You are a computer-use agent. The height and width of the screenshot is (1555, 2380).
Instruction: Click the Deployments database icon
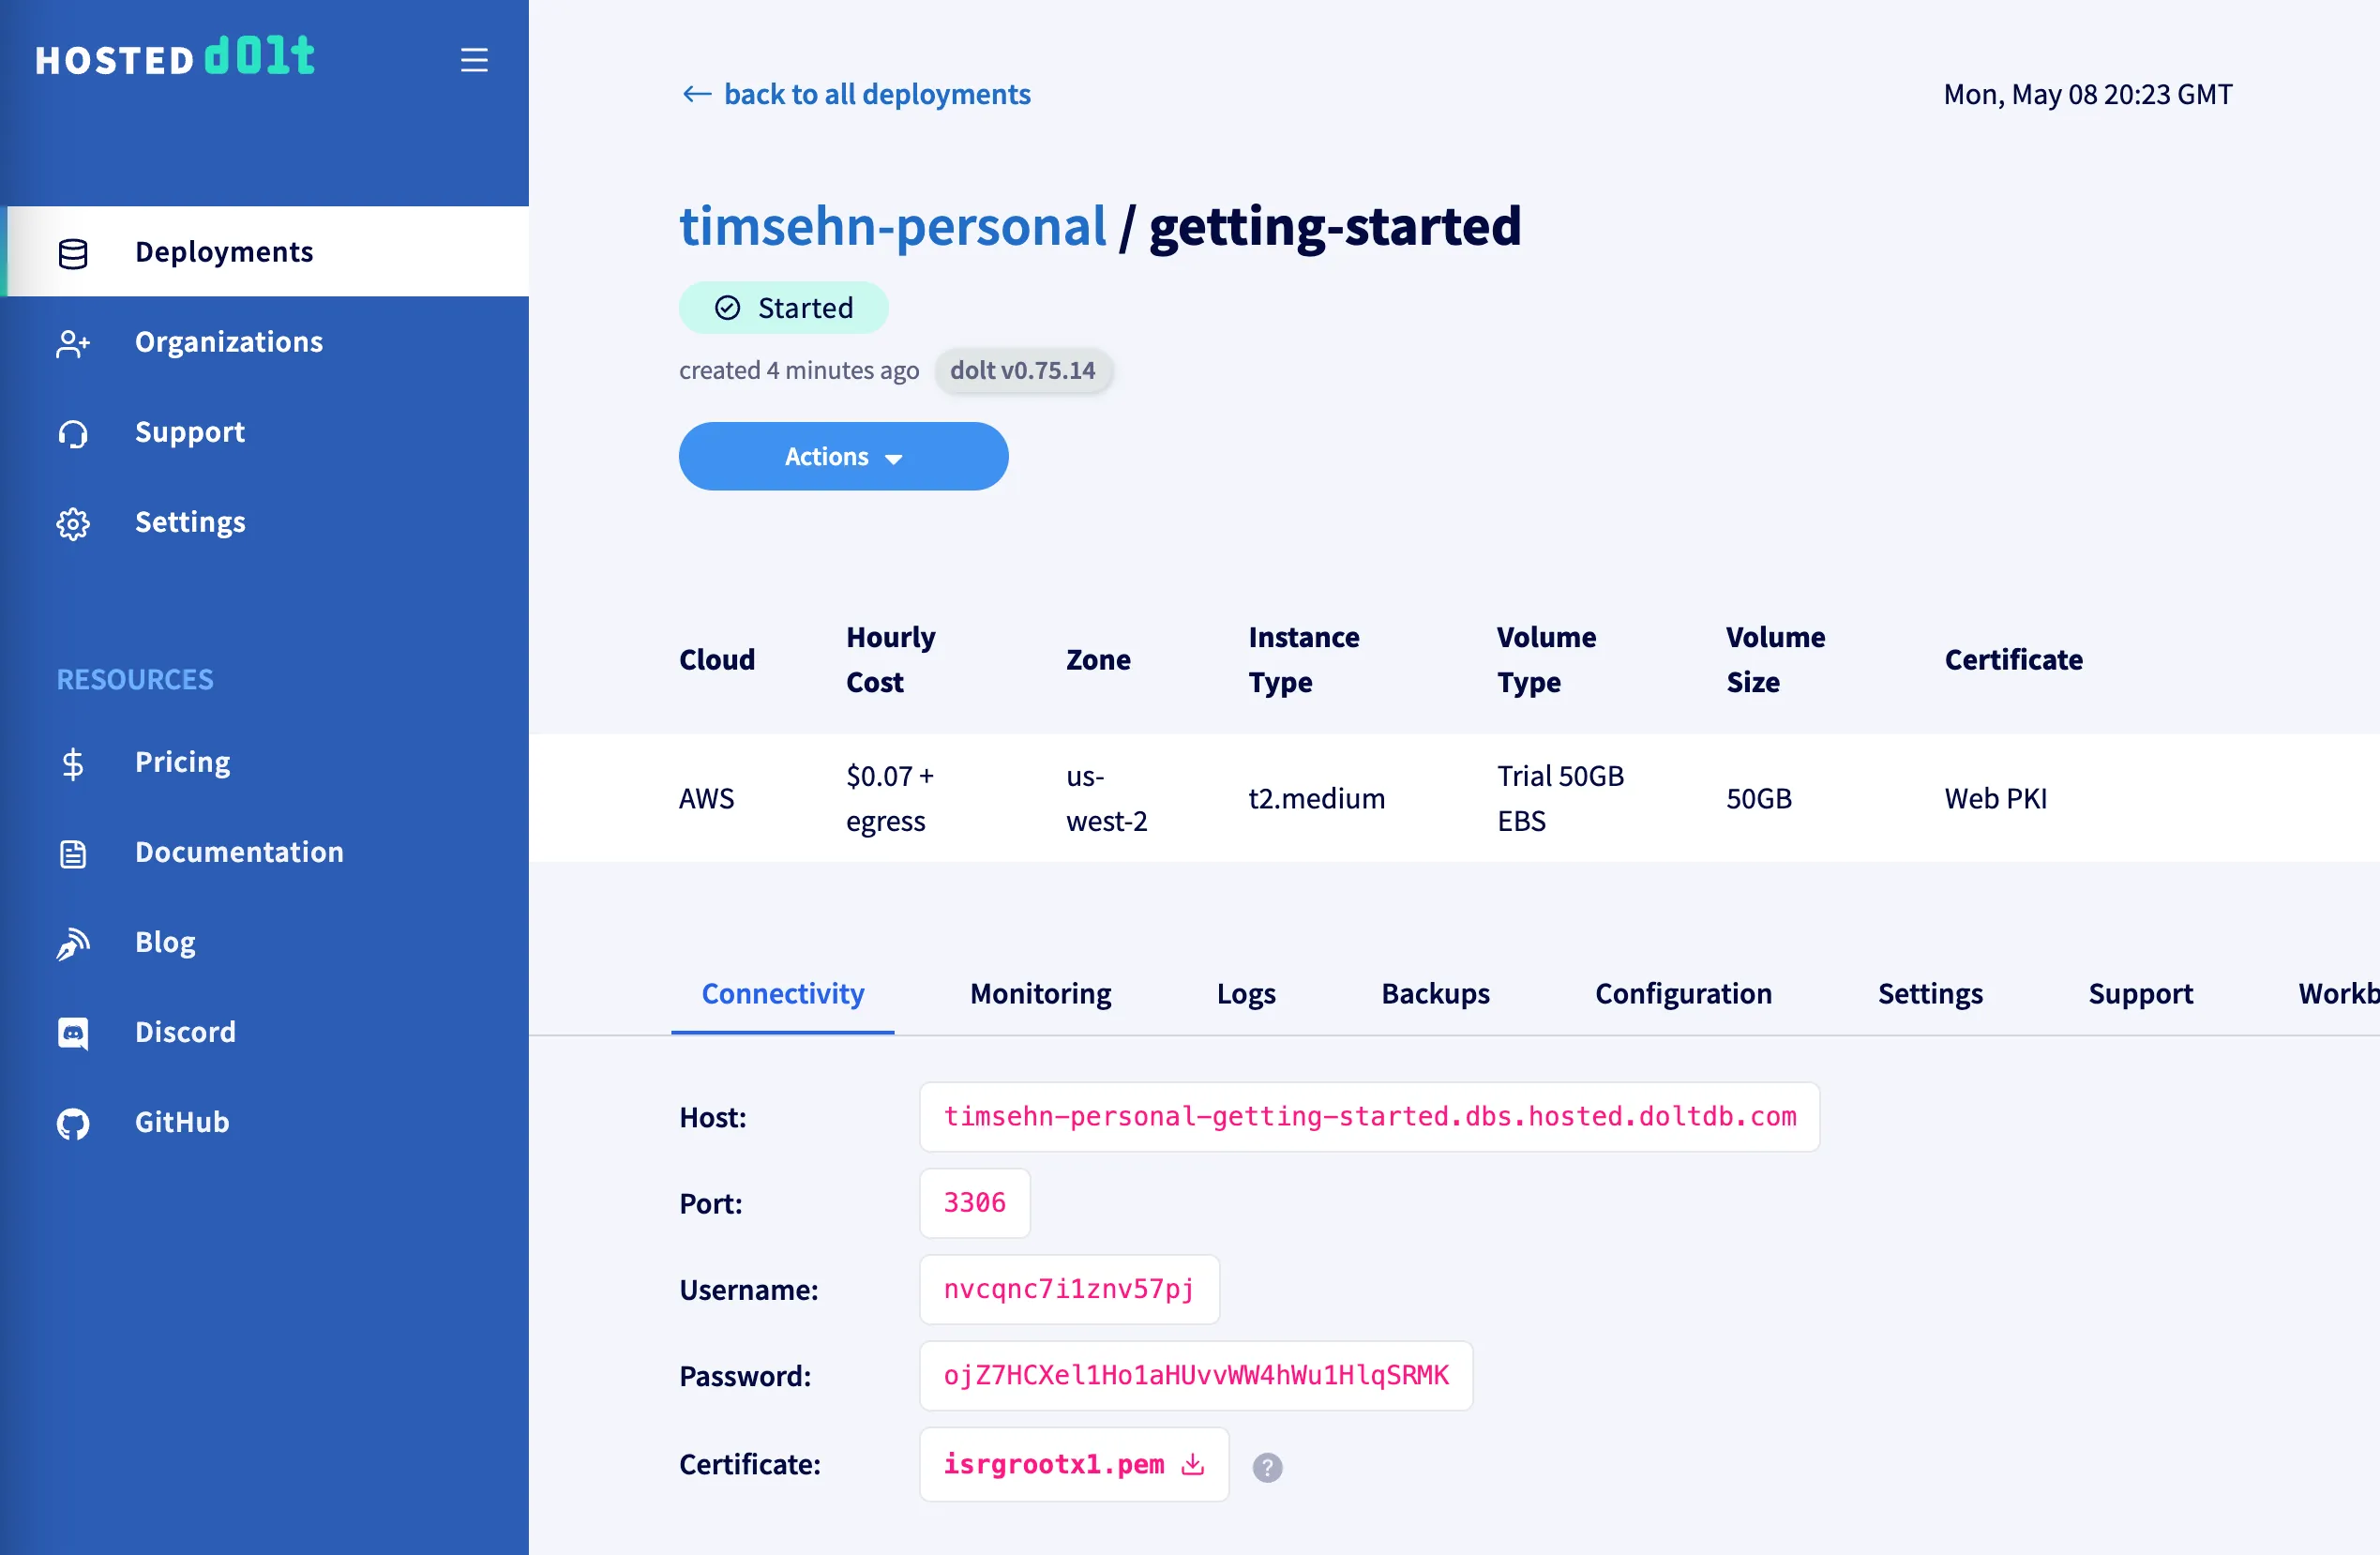[73, 254]
